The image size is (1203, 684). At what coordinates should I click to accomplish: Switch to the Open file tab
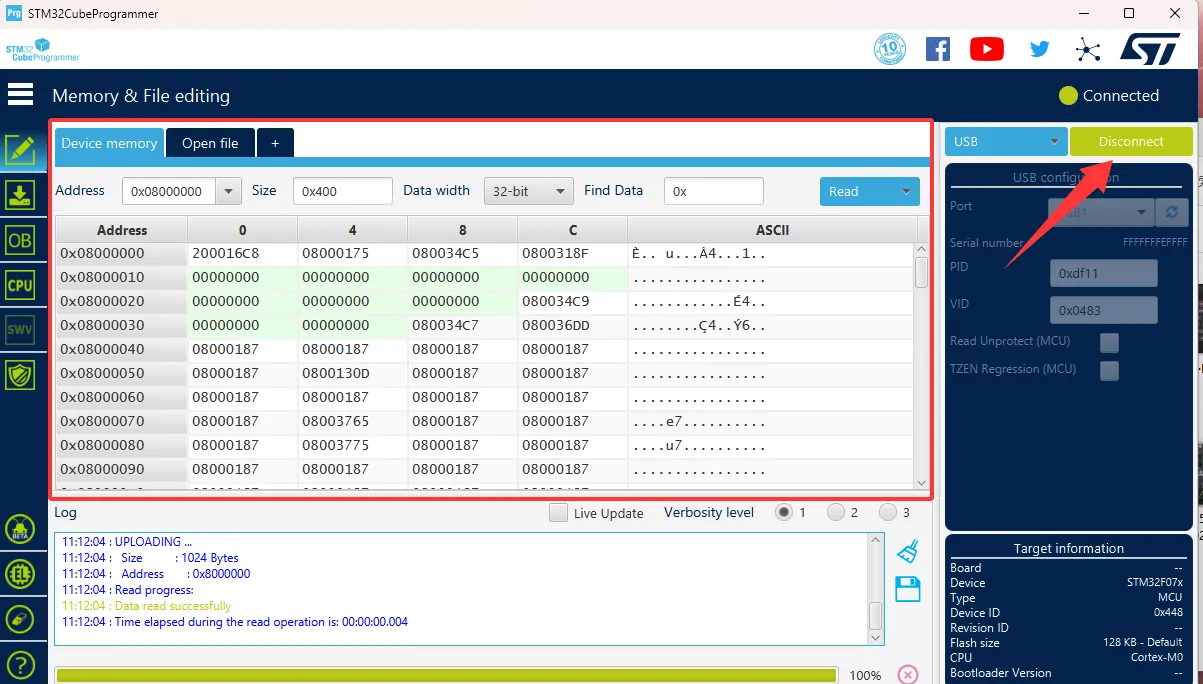[210, 143]
